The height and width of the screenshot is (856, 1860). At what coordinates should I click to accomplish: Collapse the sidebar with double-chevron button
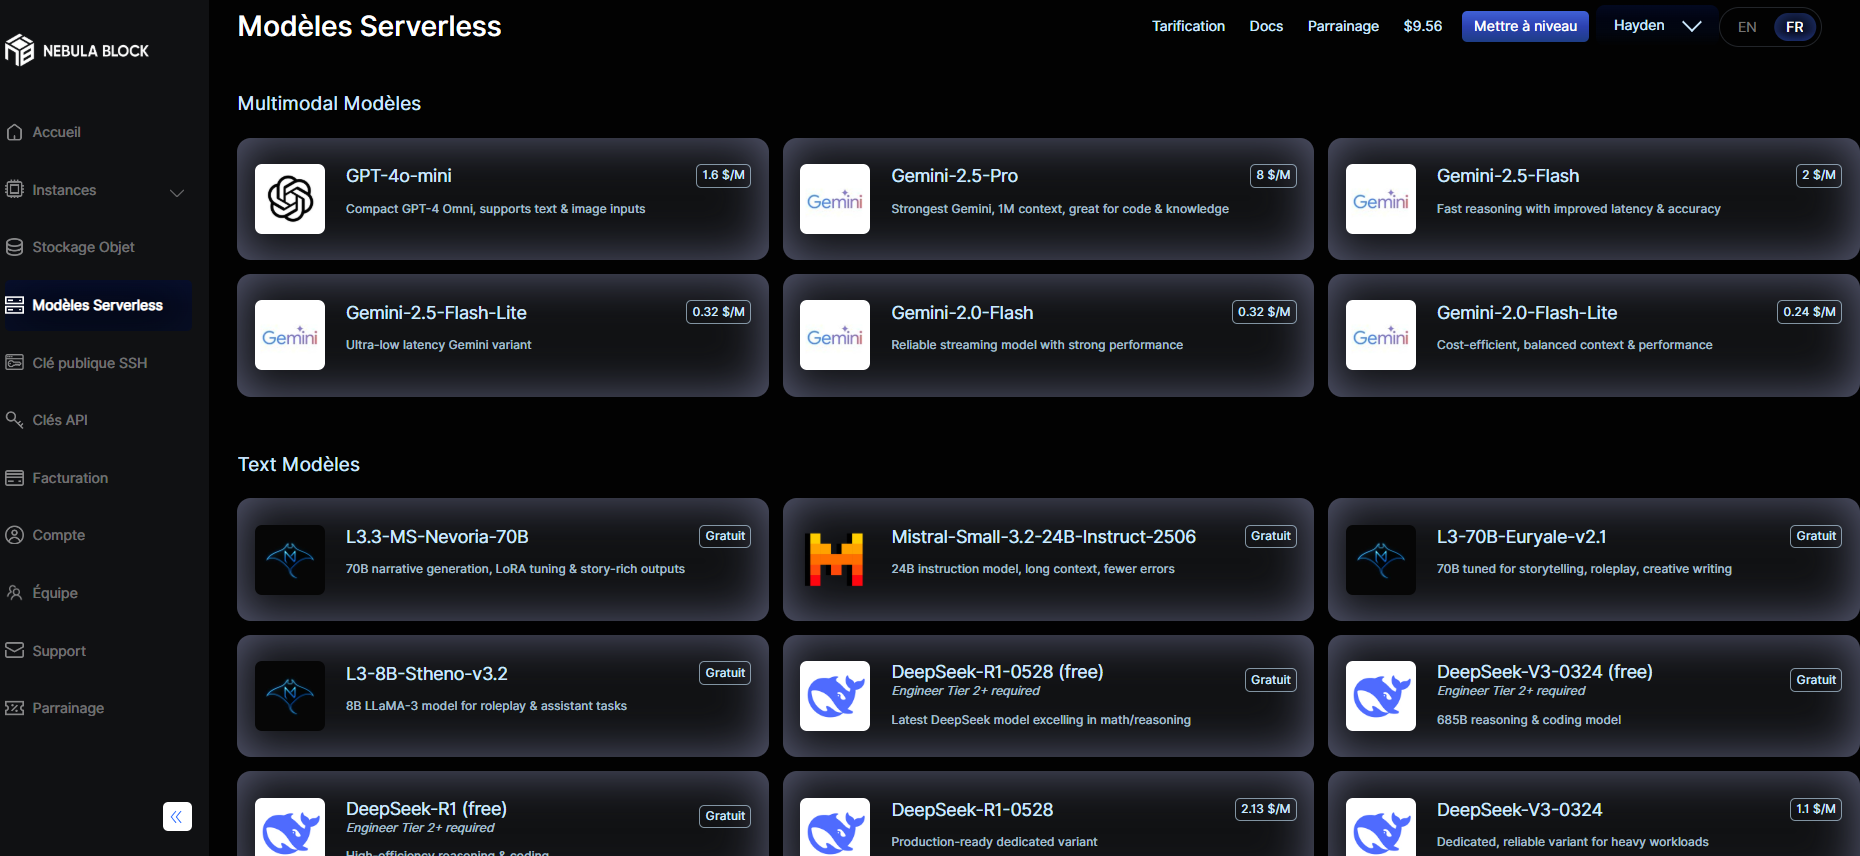pos(177,817)
